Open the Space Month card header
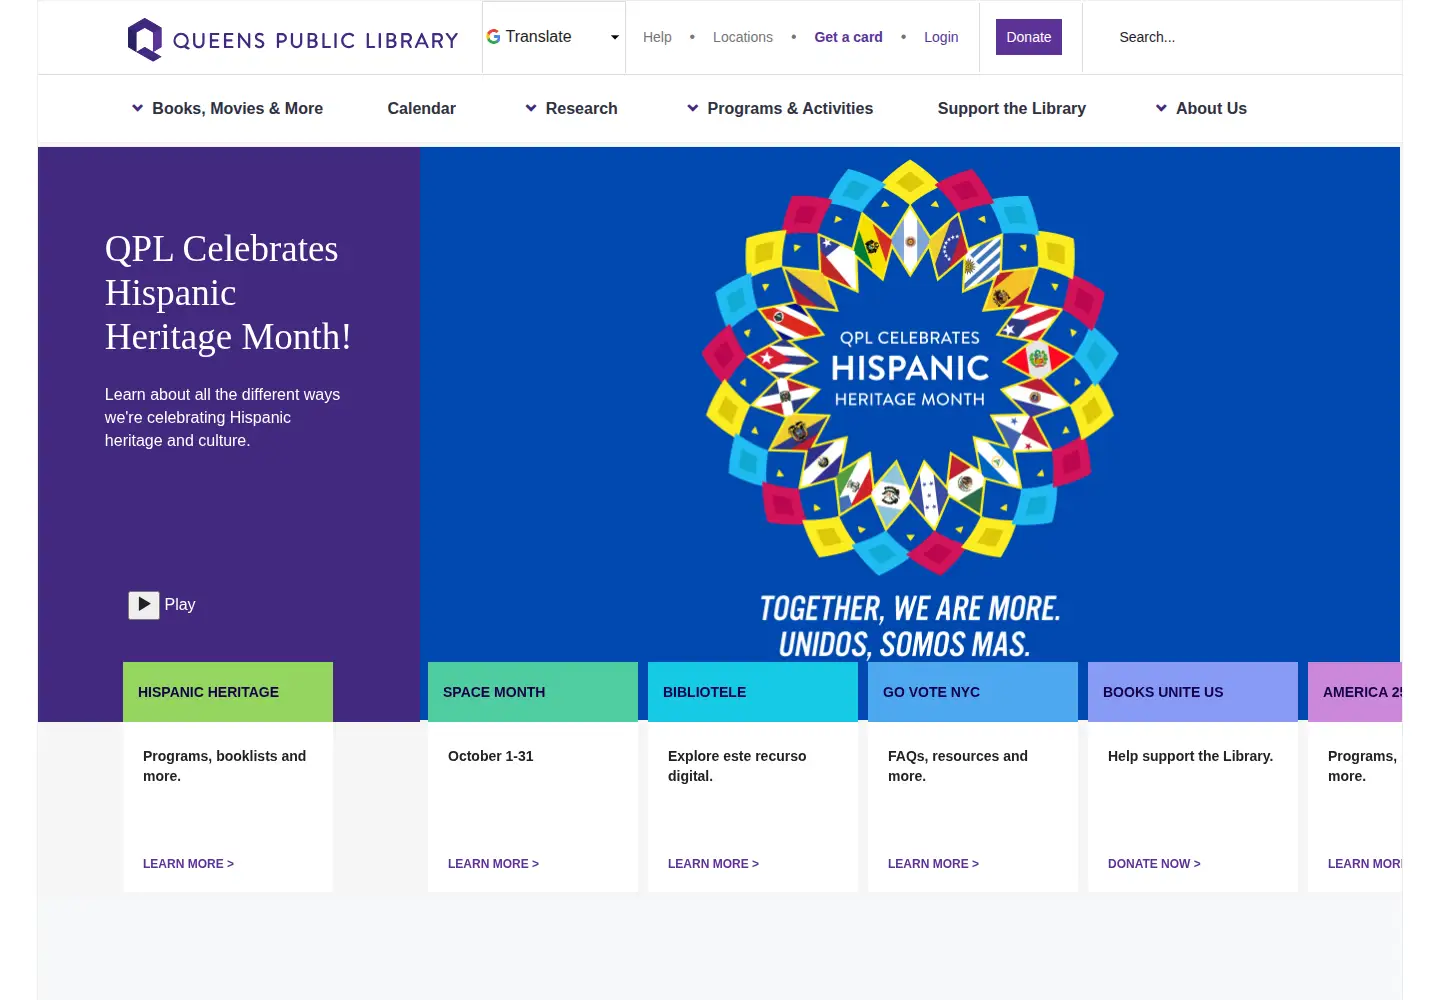 click(533, 692)
